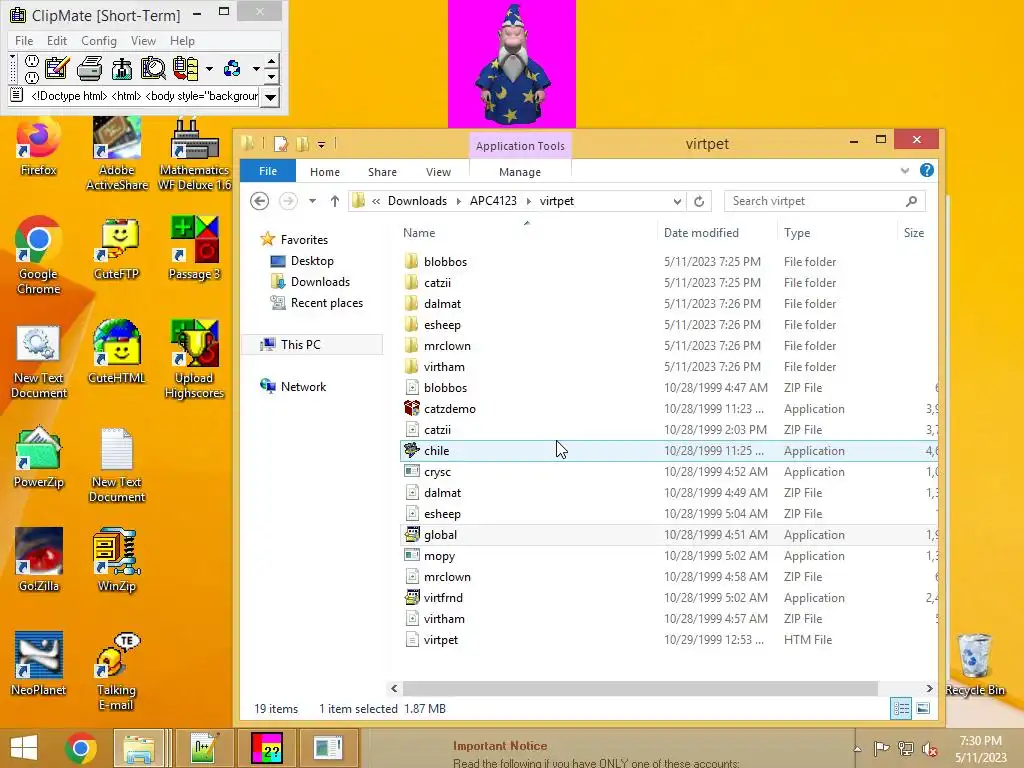Click the ClipMate blue recycle icon
The height and width of the screenshot is (768, 1024).
pyautogui.click(x=232, y=69)
